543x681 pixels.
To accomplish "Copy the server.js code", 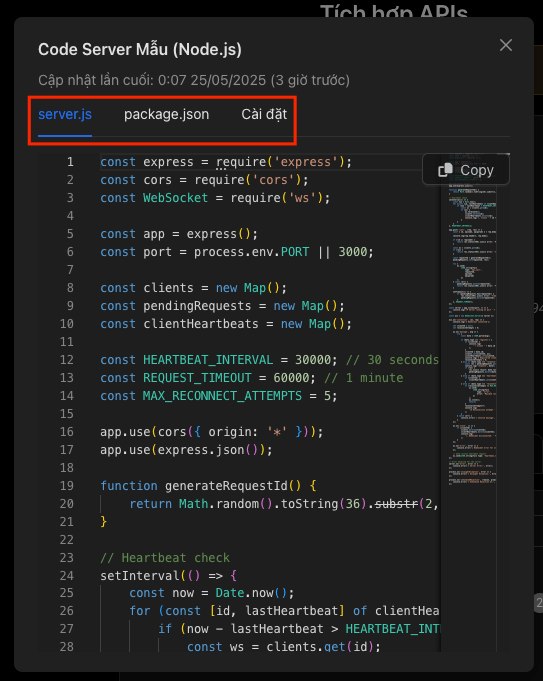I will click(466, 170).
